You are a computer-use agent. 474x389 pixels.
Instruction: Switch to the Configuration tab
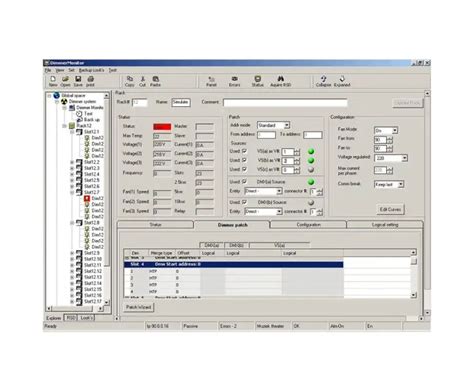click(x=308, y=225)
